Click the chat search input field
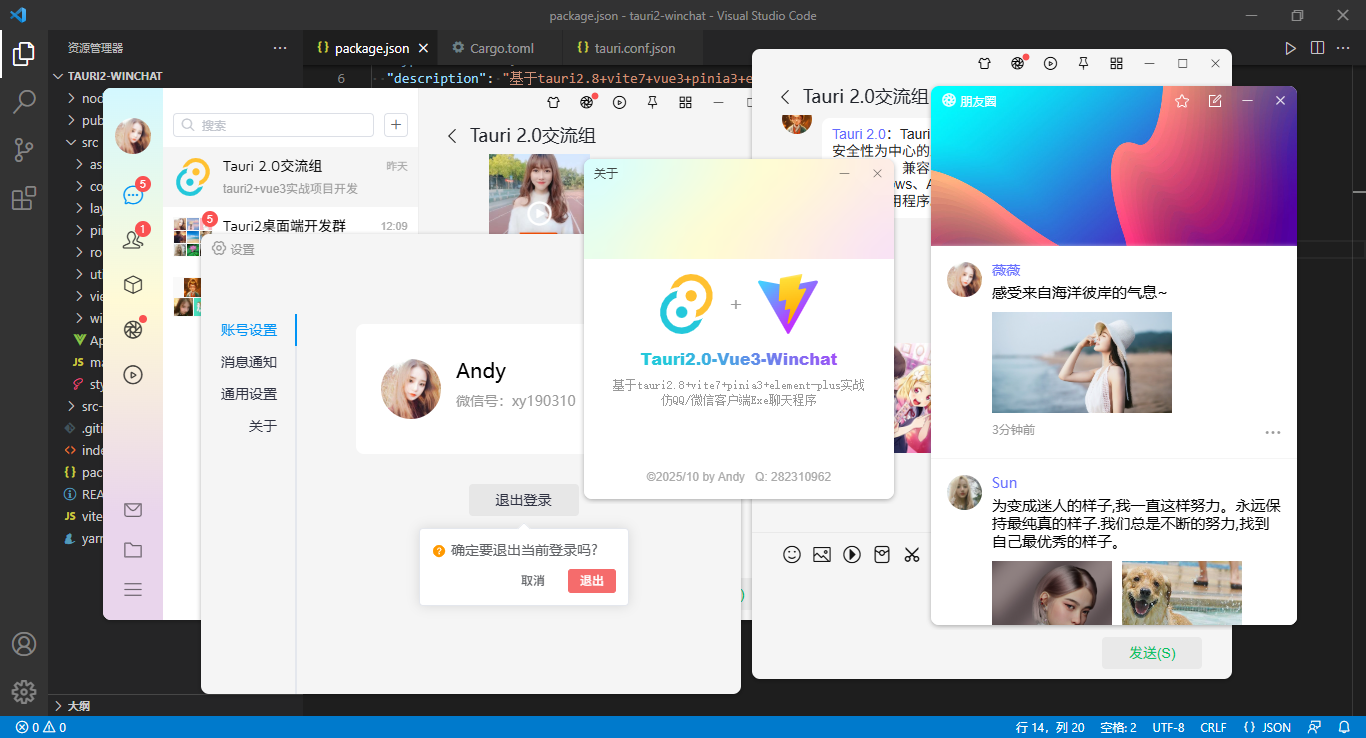Screen dimensions: 1366x738 coord(272,124)
